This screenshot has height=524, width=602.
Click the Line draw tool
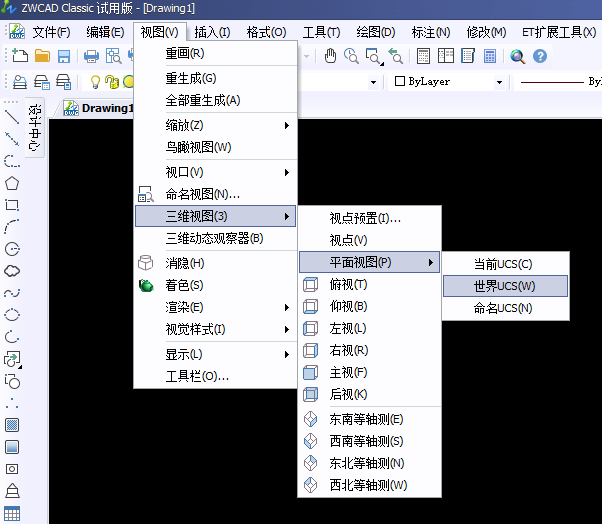point(12,116)
